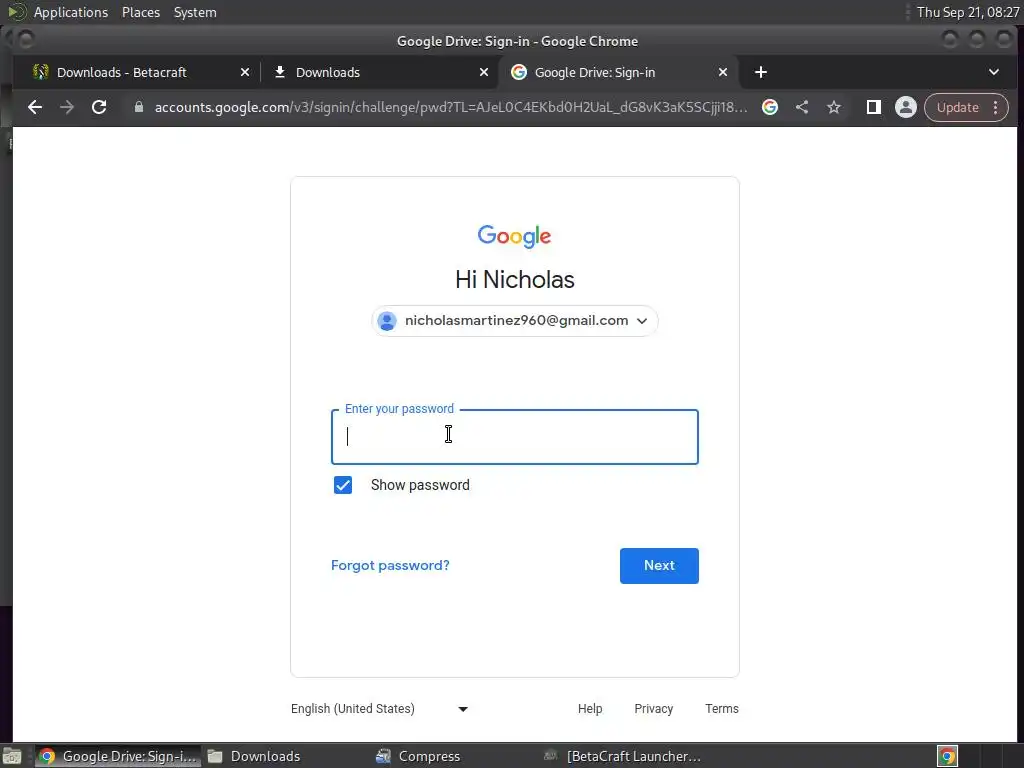
Task: Switch to Downloads - Betacraft tab
Action: pyautogui.click(x=121, y=72)
